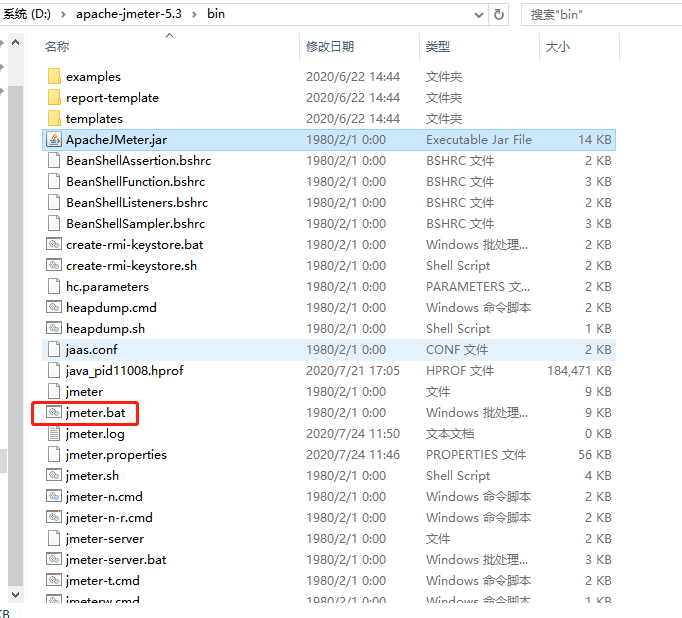Select the report-template folder name
682x618 pixels.
click(112, 98)
